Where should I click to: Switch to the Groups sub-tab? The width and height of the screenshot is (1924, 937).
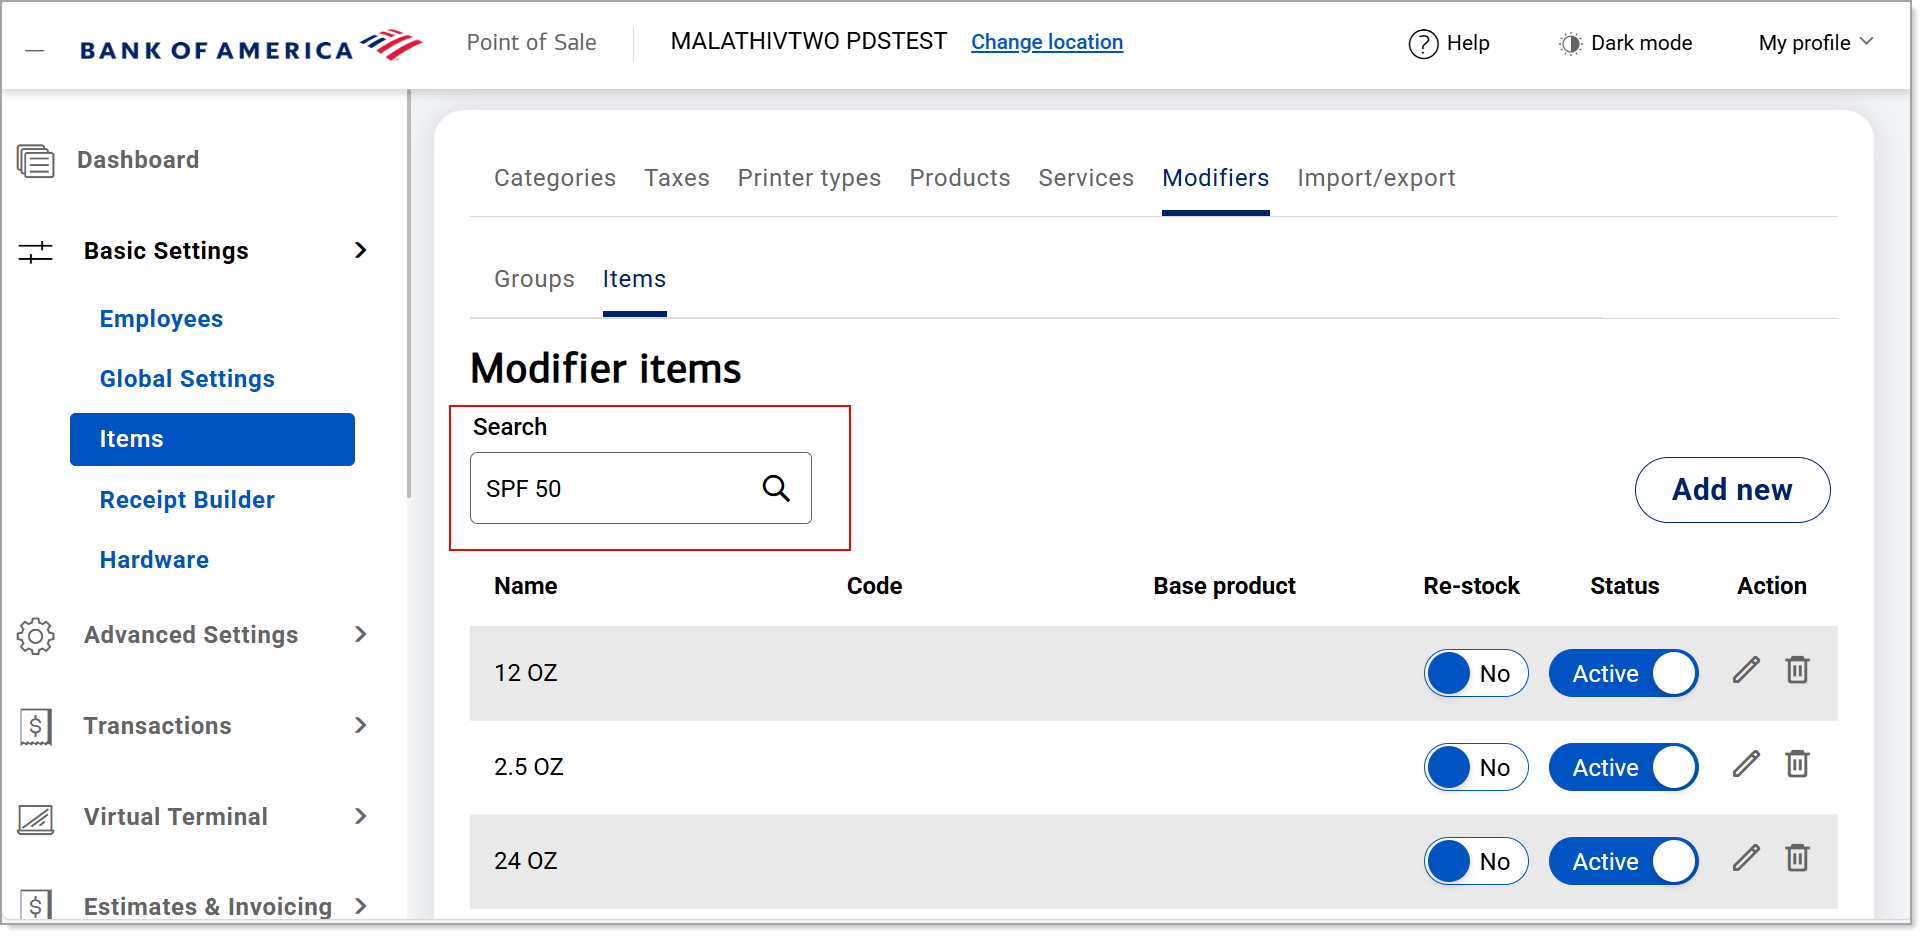point(534,280)
